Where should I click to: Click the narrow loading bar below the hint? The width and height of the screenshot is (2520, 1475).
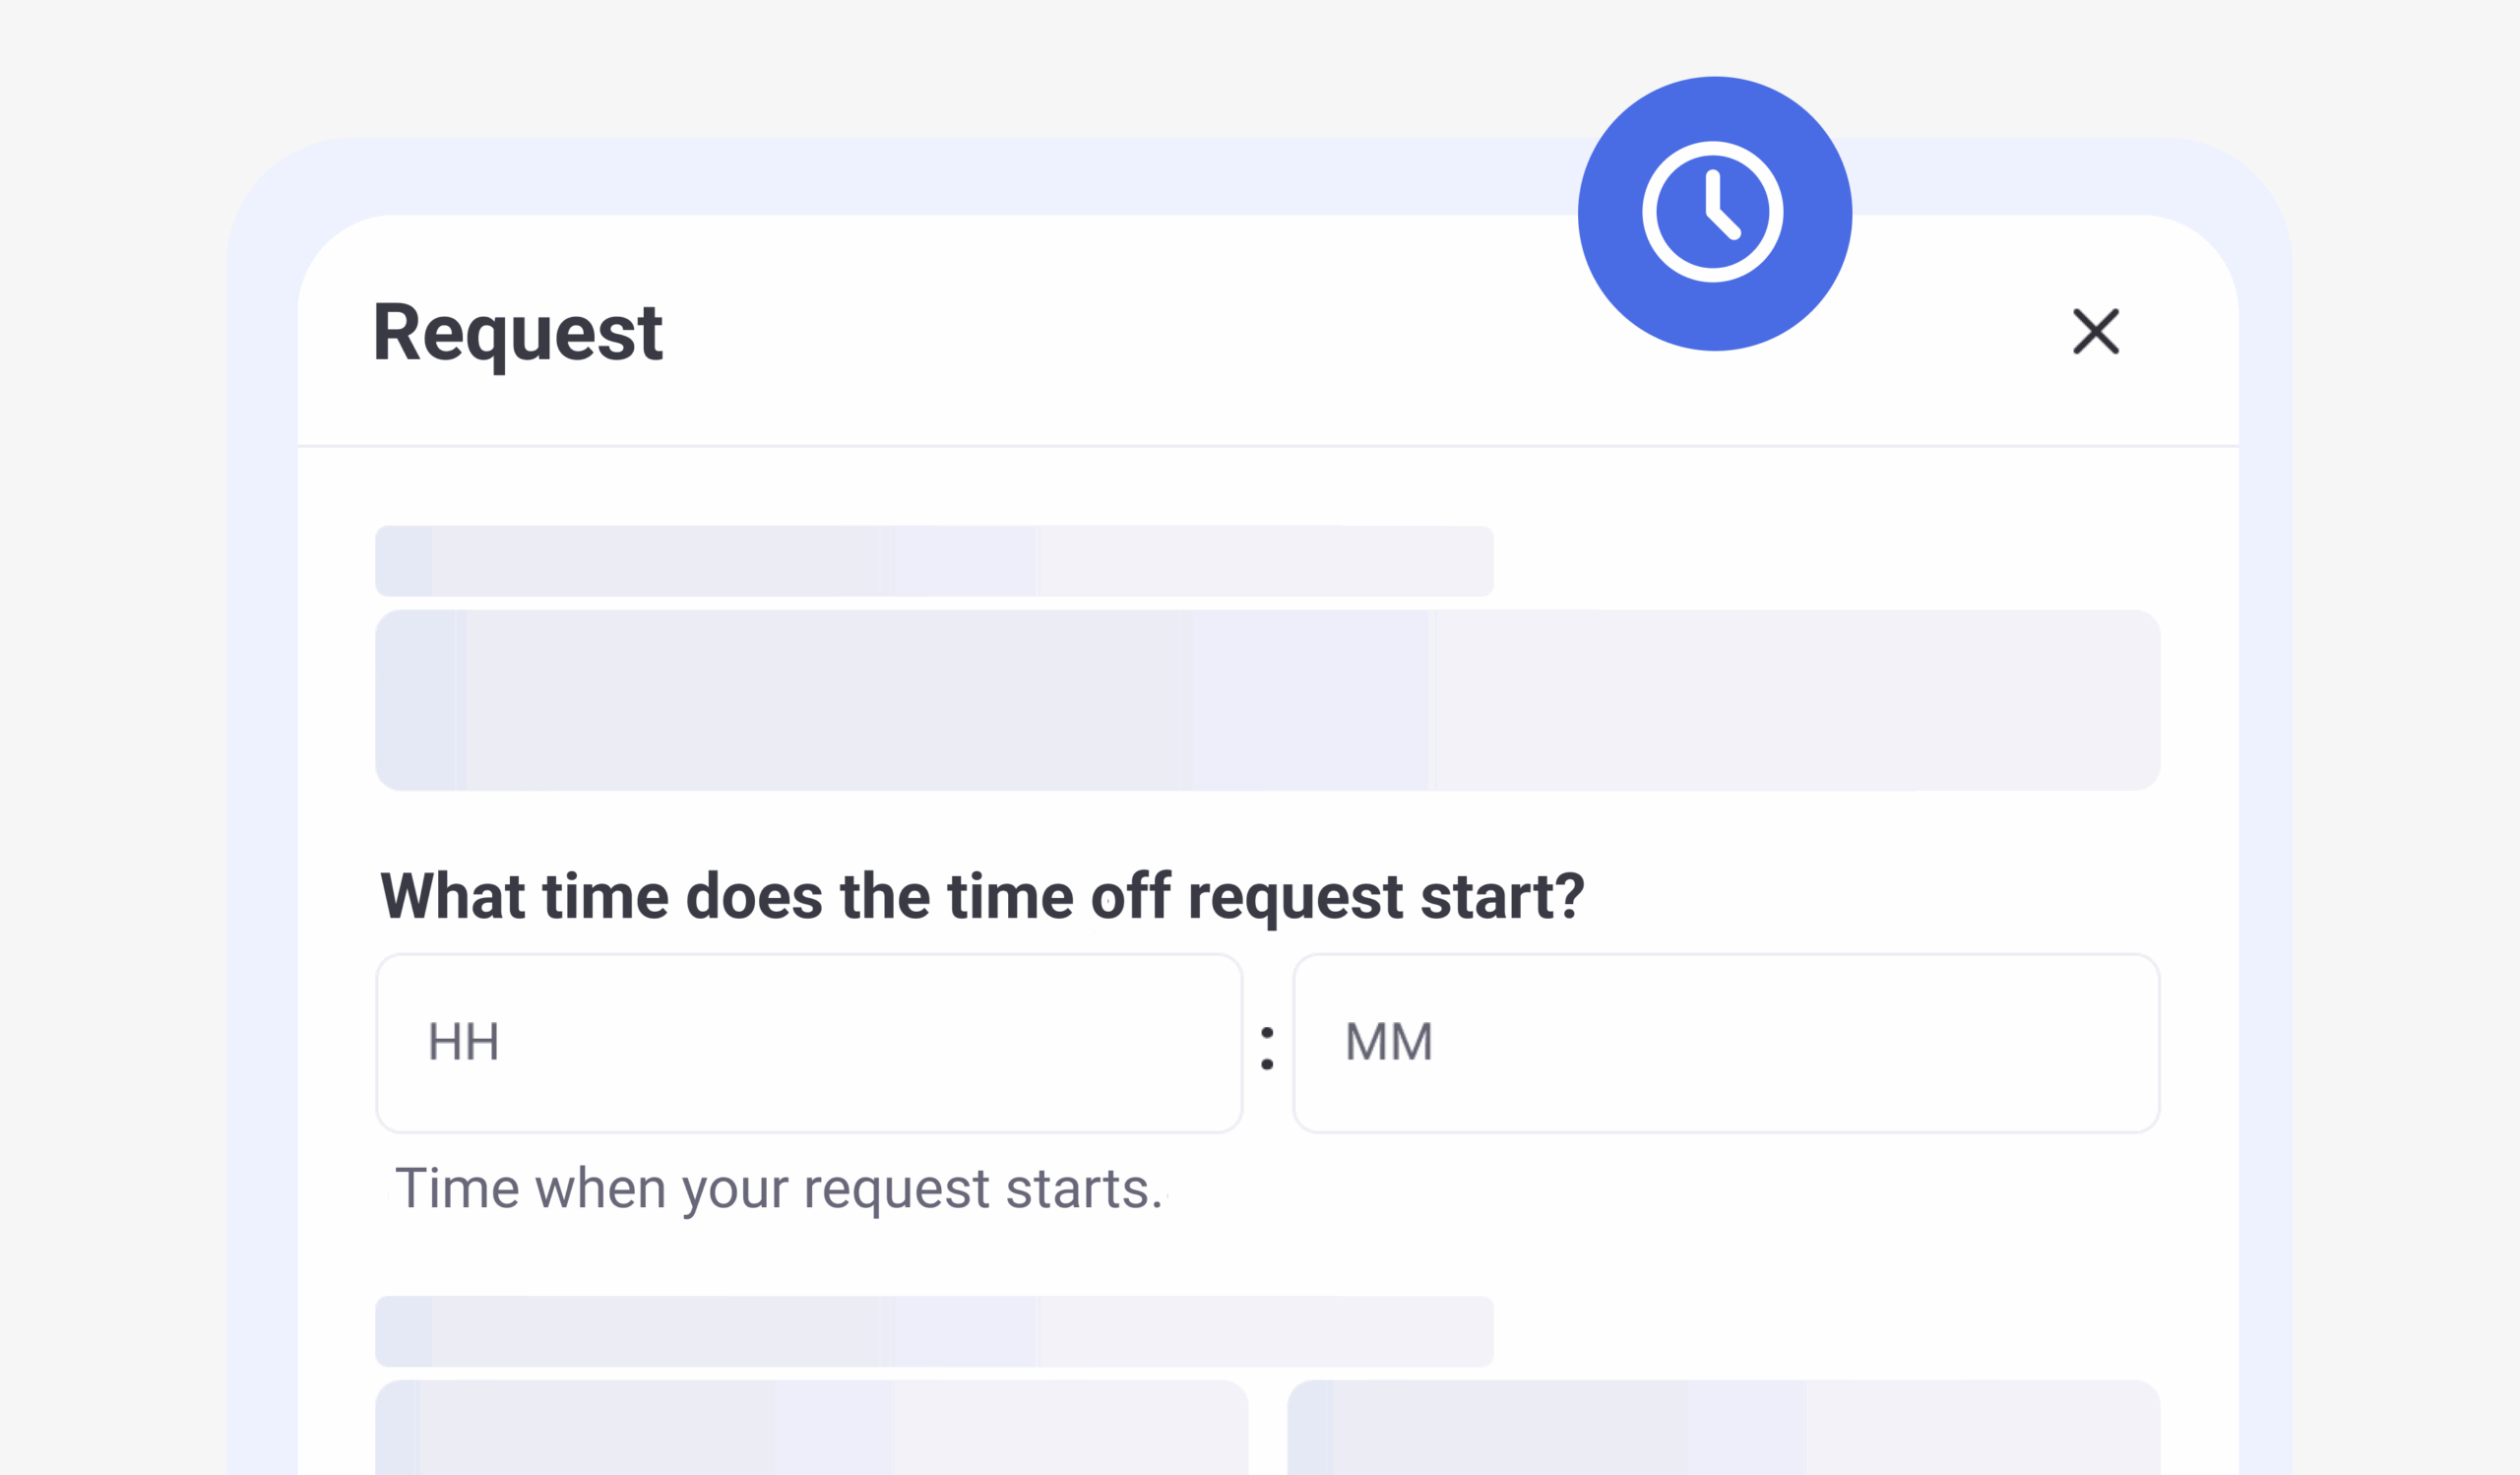[934, 1331]
